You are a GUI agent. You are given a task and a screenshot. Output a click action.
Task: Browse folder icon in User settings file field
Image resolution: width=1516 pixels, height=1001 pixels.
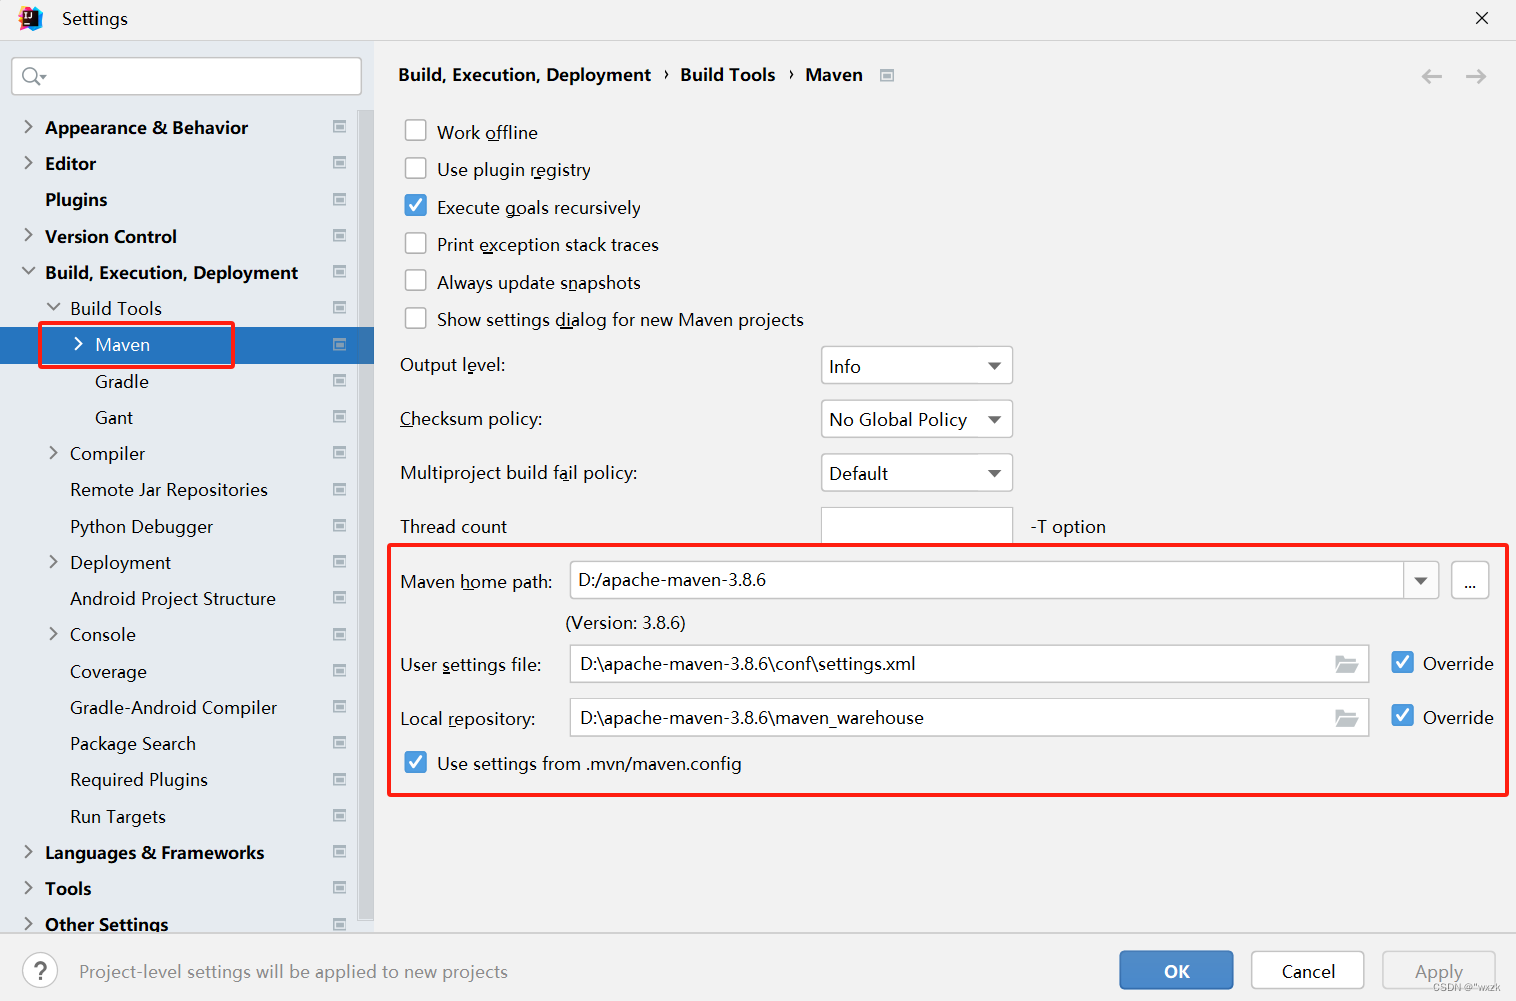coord(1347,664)
